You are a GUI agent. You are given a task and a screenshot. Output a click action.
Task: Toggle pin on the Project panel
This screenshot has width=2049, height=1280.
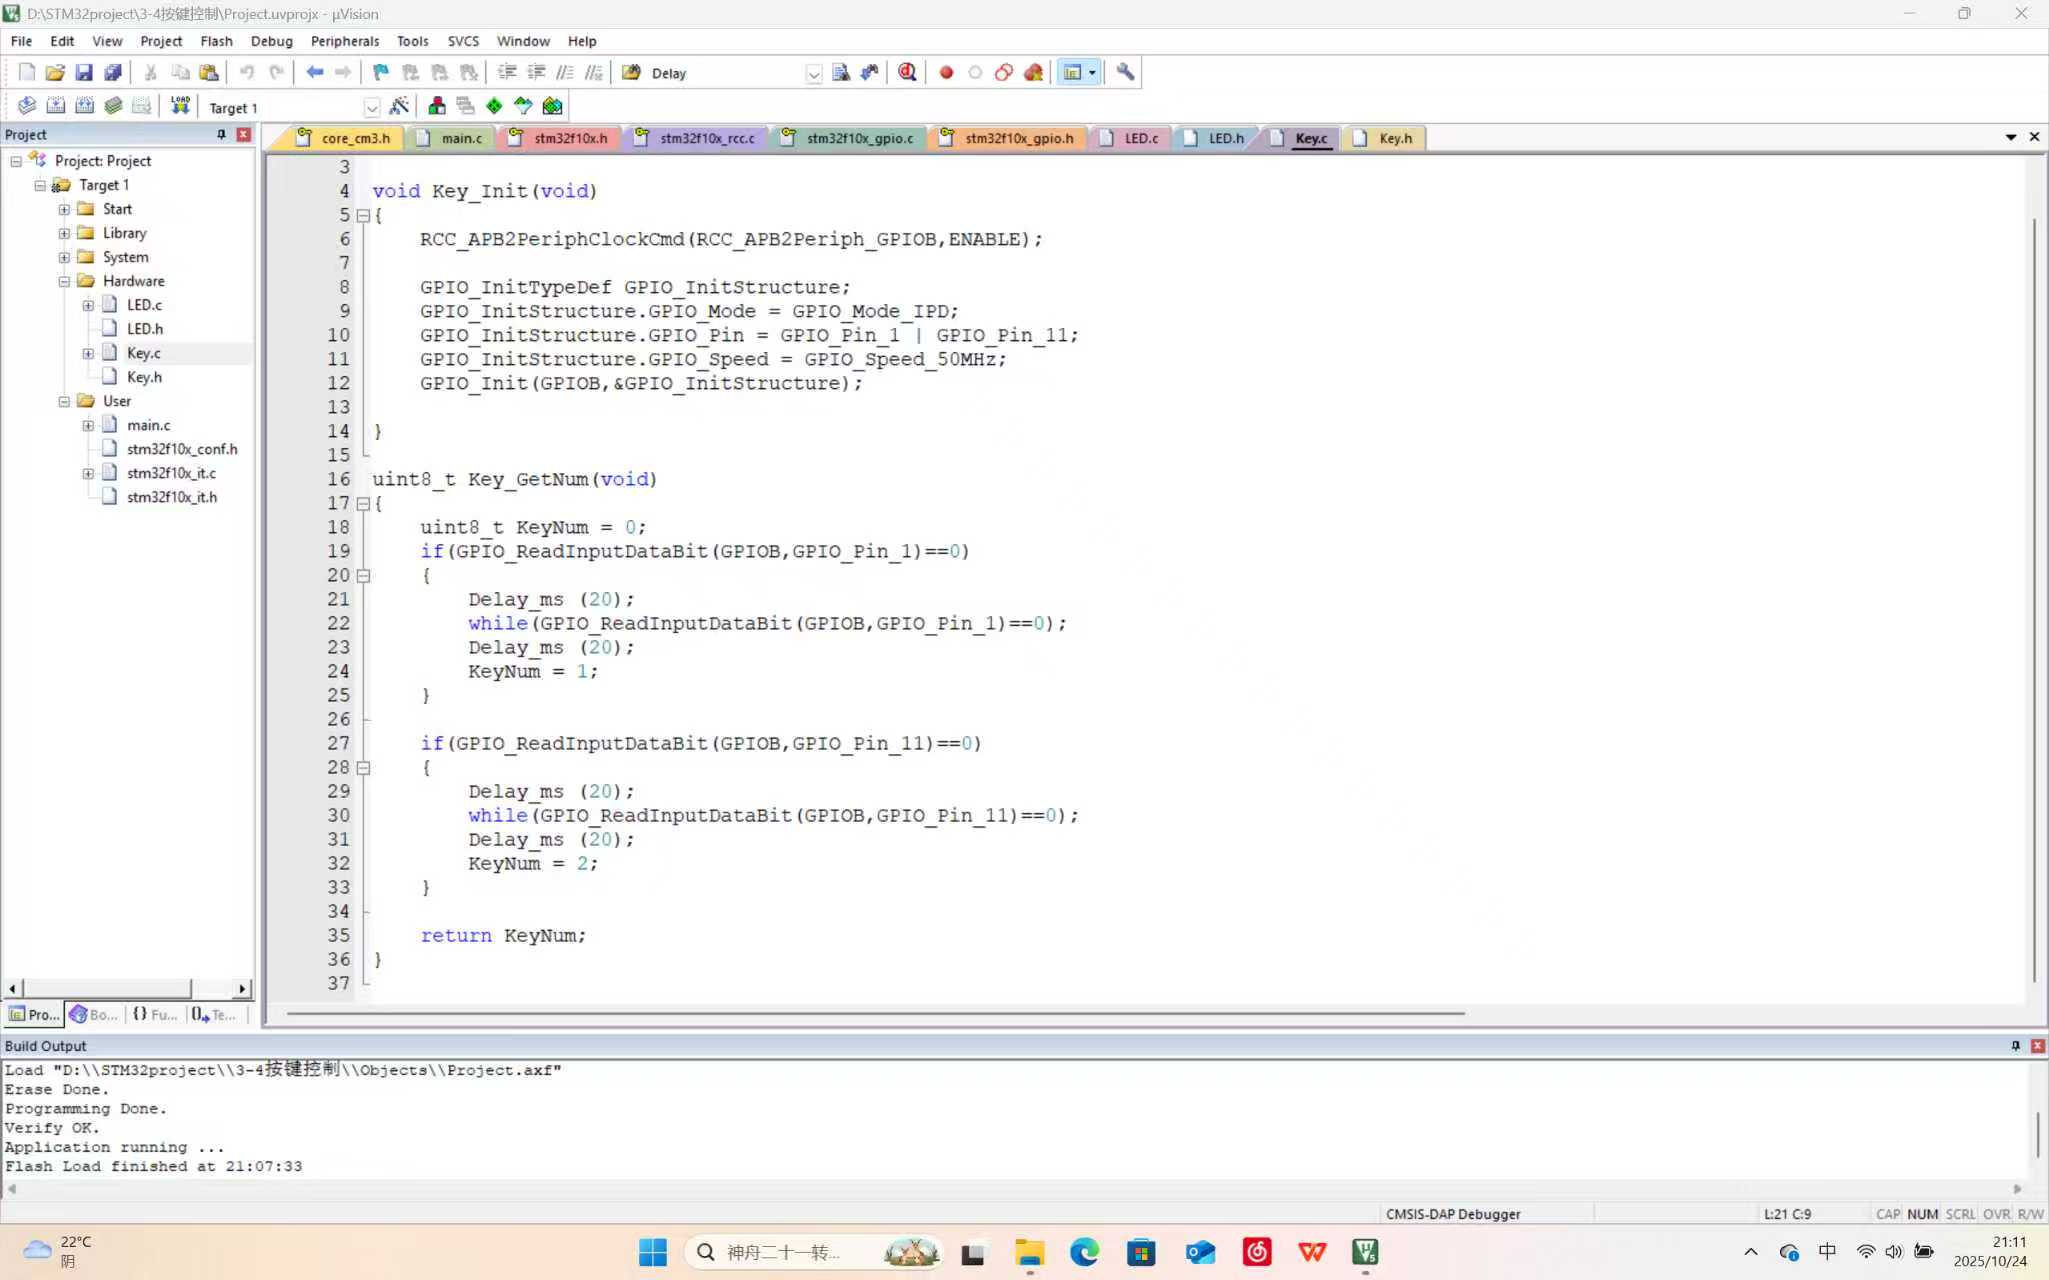tap(221, 134)
